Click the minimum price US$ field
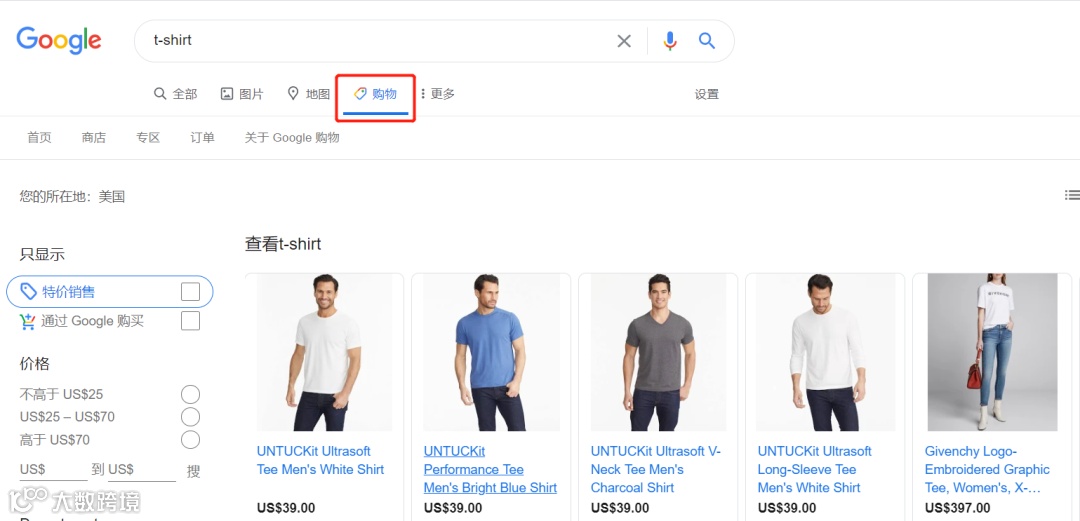 coord(53,470)
